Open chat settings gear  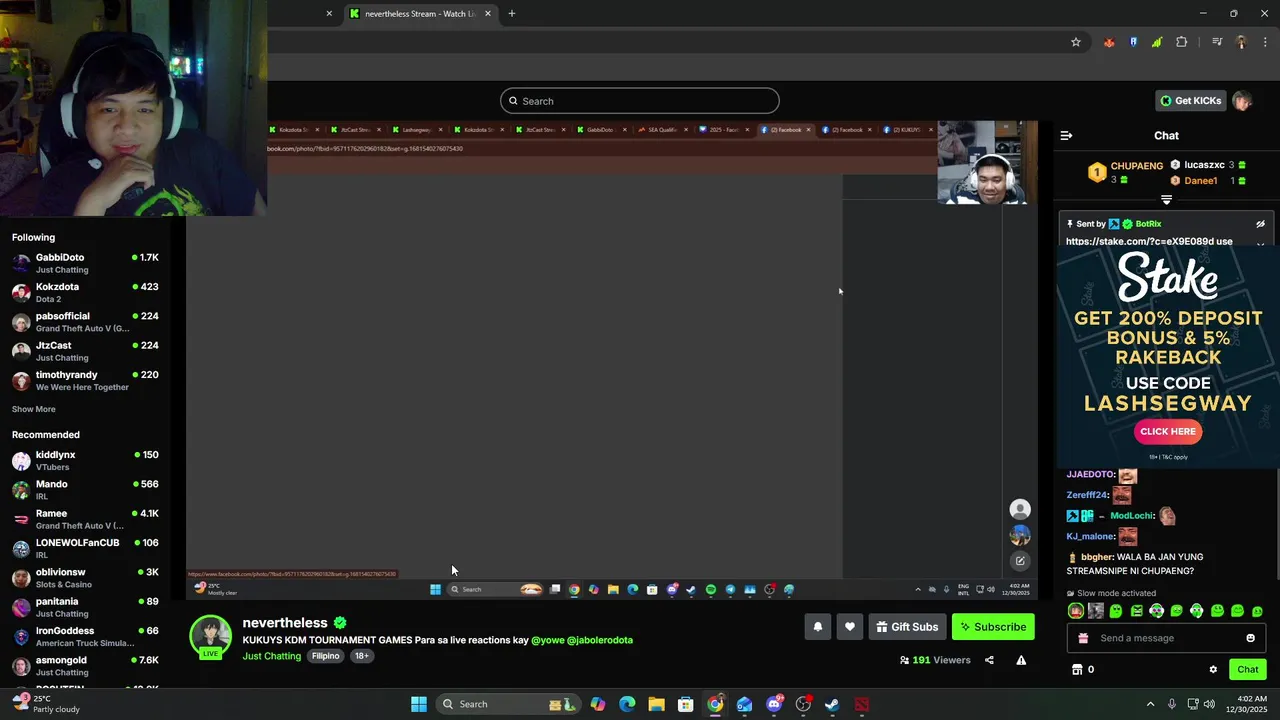coord(1213,670)
